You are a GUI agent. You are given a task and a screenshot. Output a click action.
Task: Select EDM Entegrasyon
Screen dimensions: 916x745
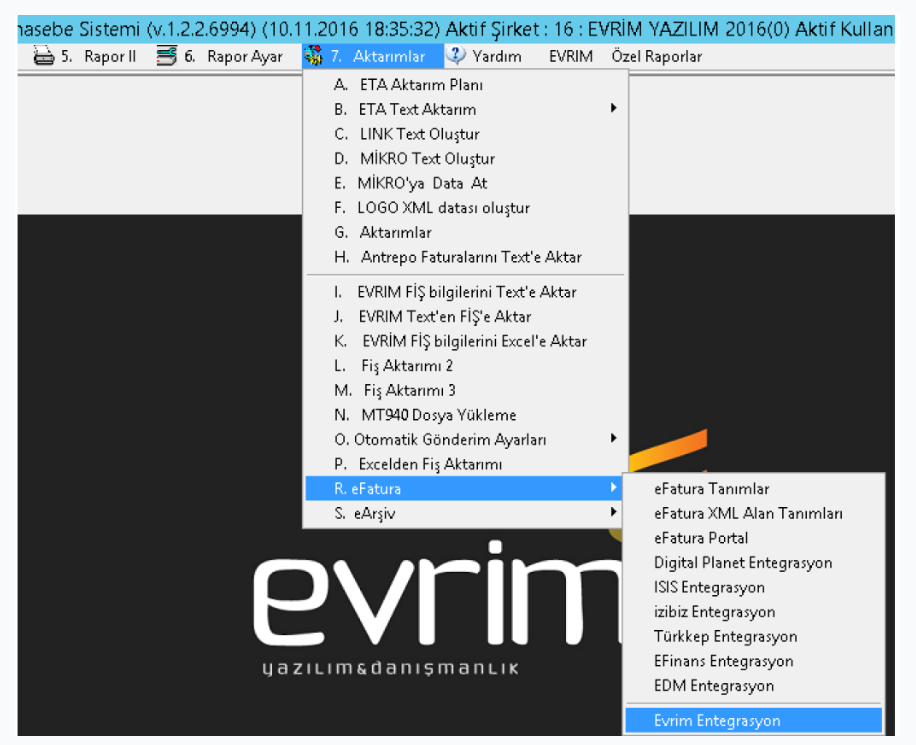[754, 684]
